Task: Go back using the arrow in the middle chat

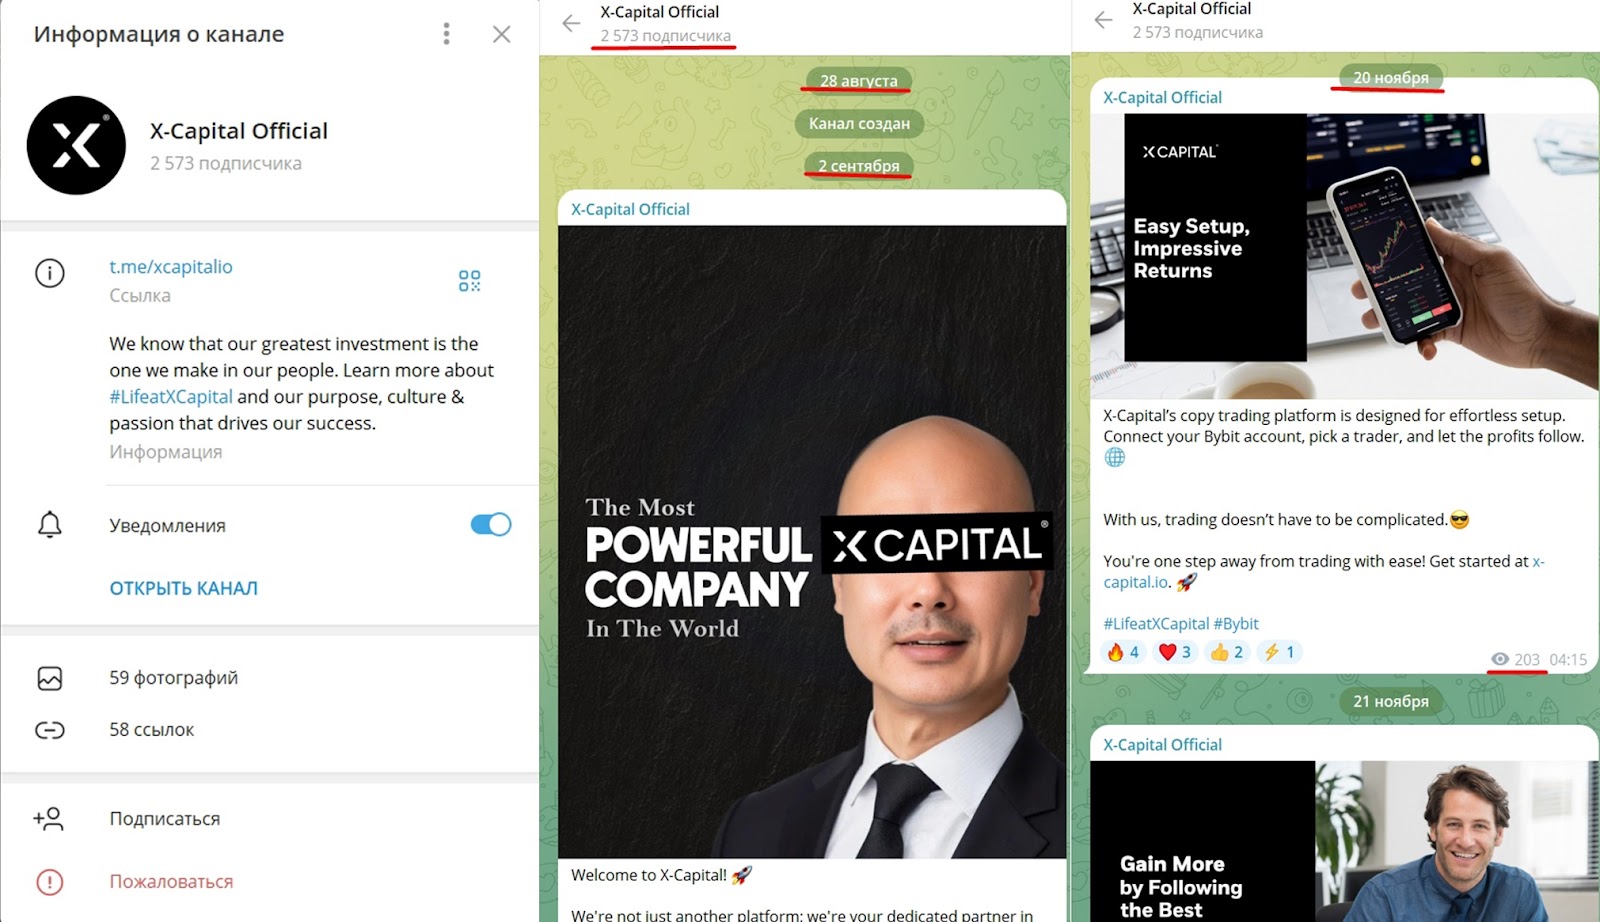Action: point(571,23)
